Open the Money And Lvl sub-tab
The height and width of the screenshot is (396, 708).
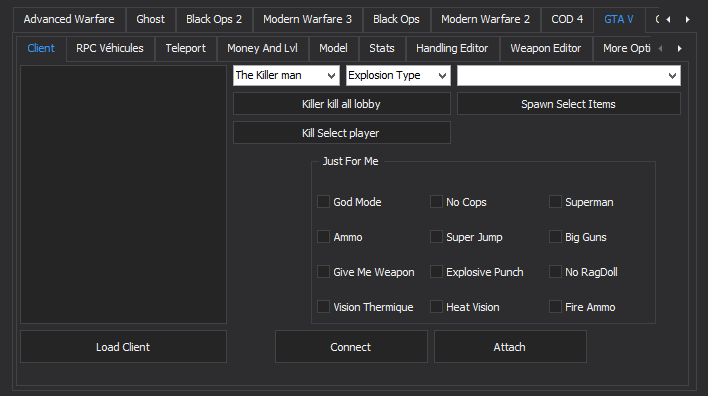tap(262, 48)
